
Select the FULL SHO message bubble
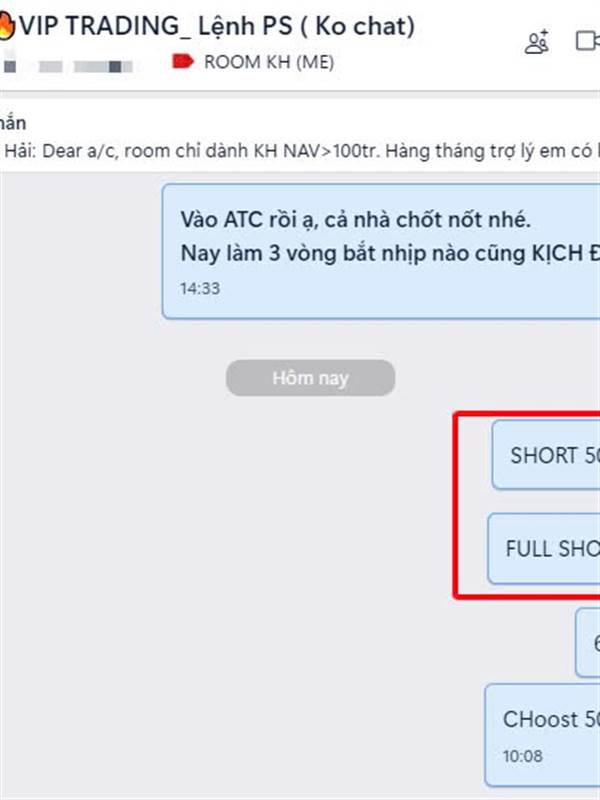(x=544, y=548)
